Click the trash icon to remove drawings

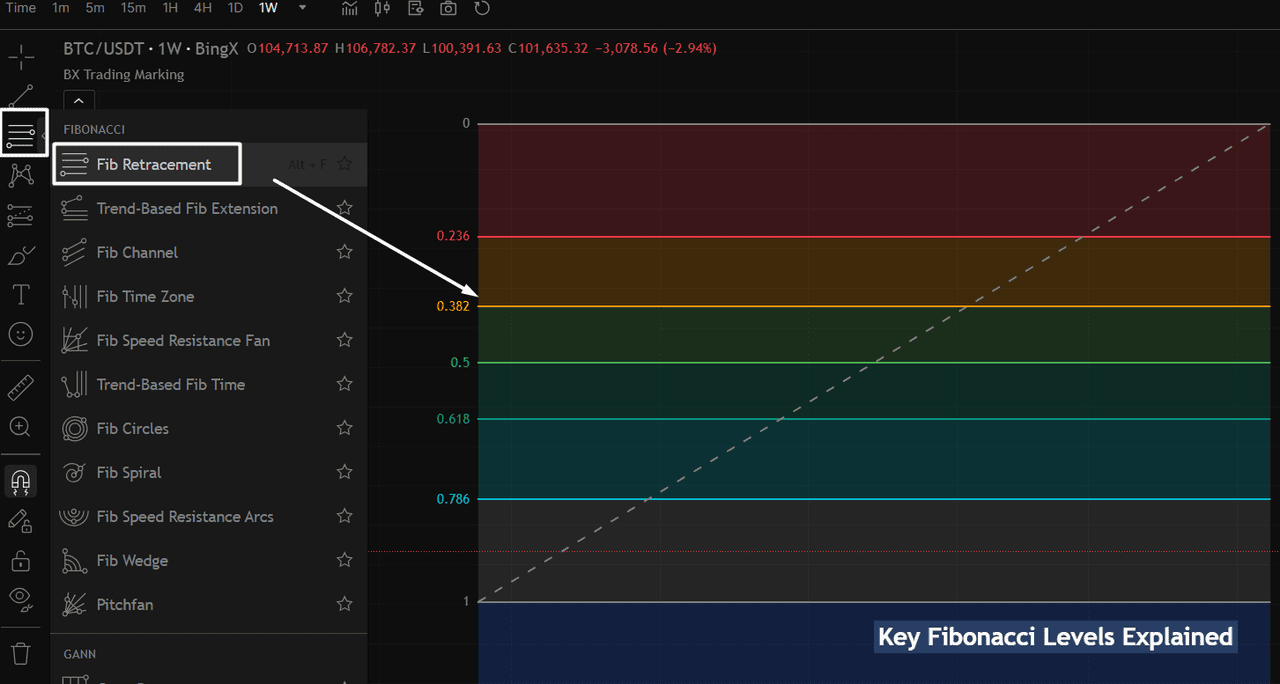point(20,654)
